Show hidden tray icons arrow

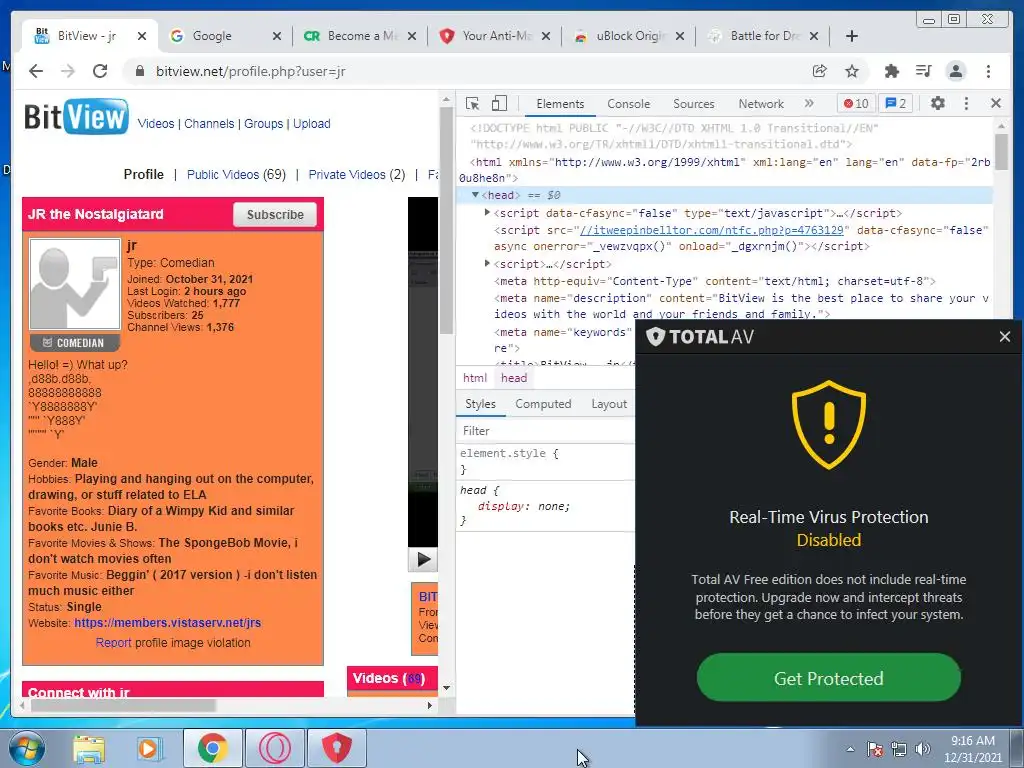(x=850, y=749)
